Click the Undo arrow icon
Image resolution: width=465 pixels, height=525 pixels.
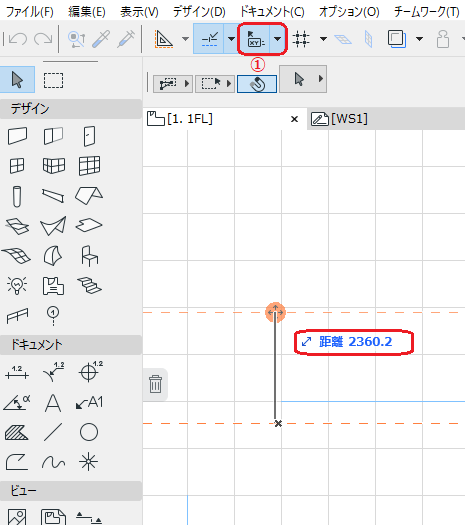[x=17, y=39]
